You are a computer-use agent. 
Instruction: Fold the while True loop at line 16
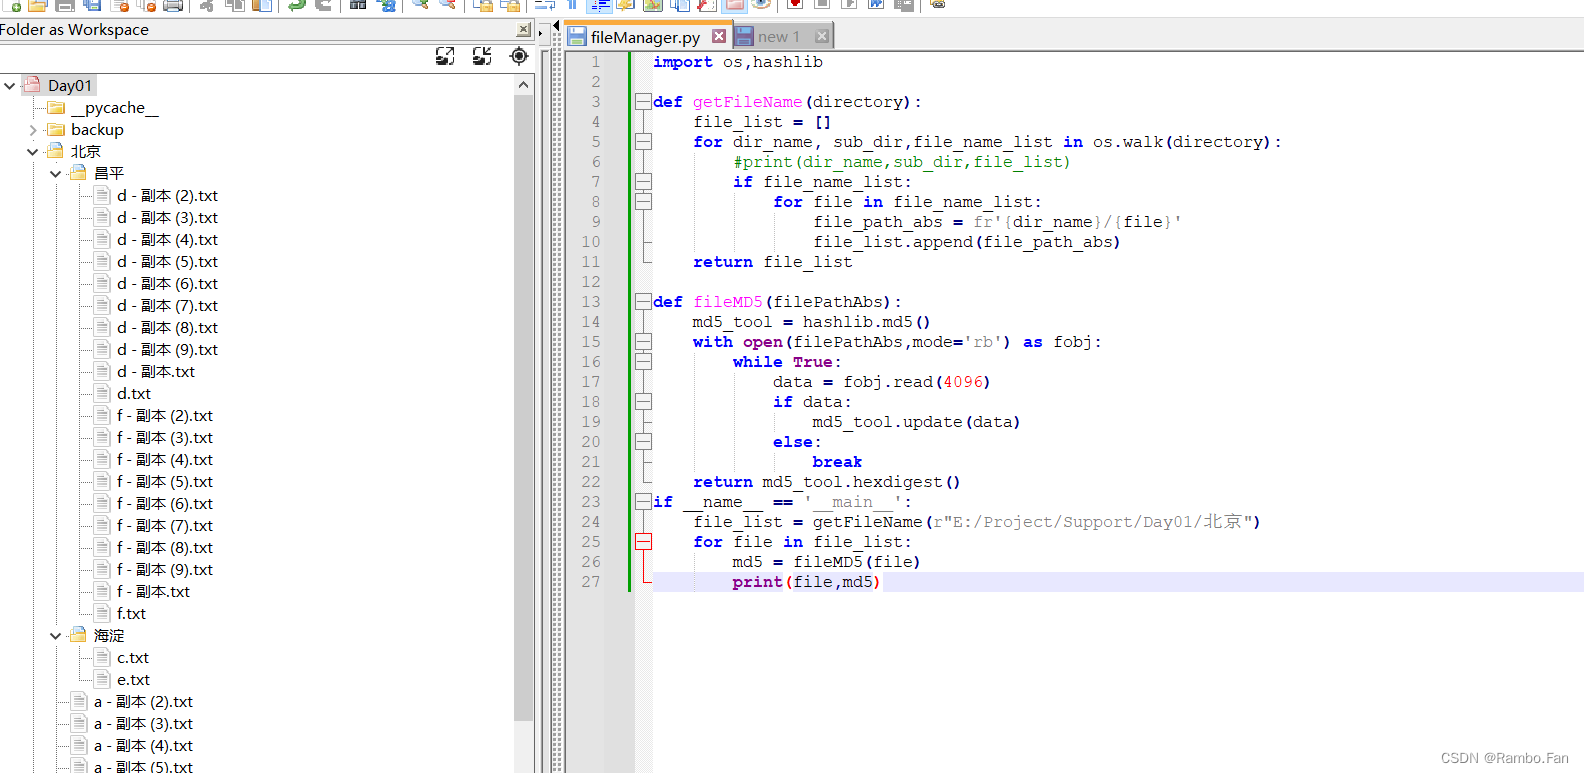tap(643, 361)
